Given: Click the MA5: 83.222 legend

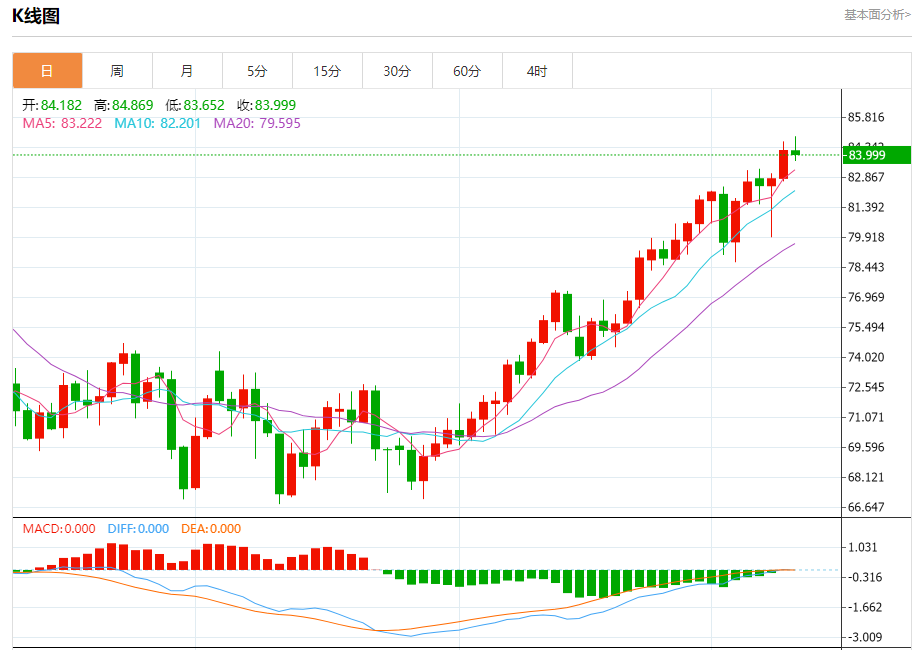Looking at the screenshot, I should pyautogui.click(x=62, y=123).
